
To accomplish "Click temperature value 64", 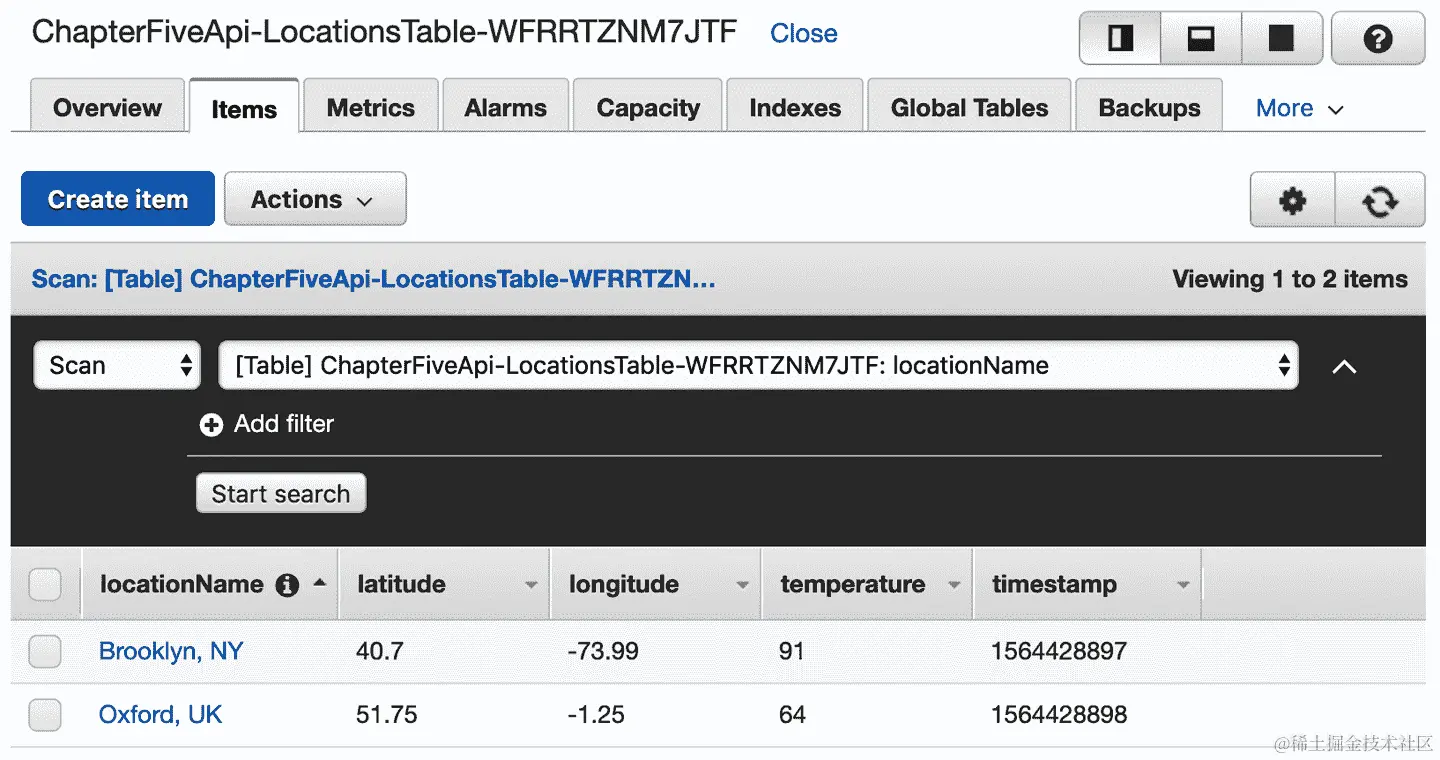I will click(792, 715).
